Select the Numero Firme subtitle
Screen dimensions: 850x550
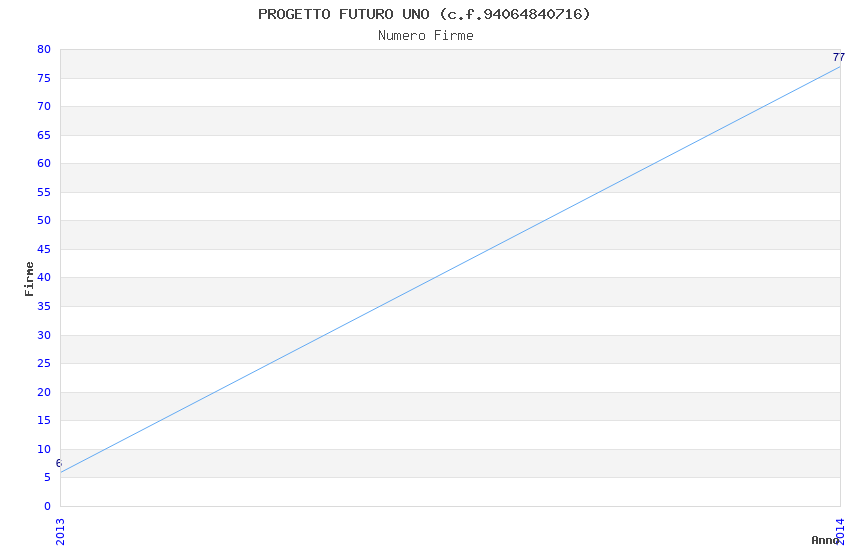[x=425, y=36]
